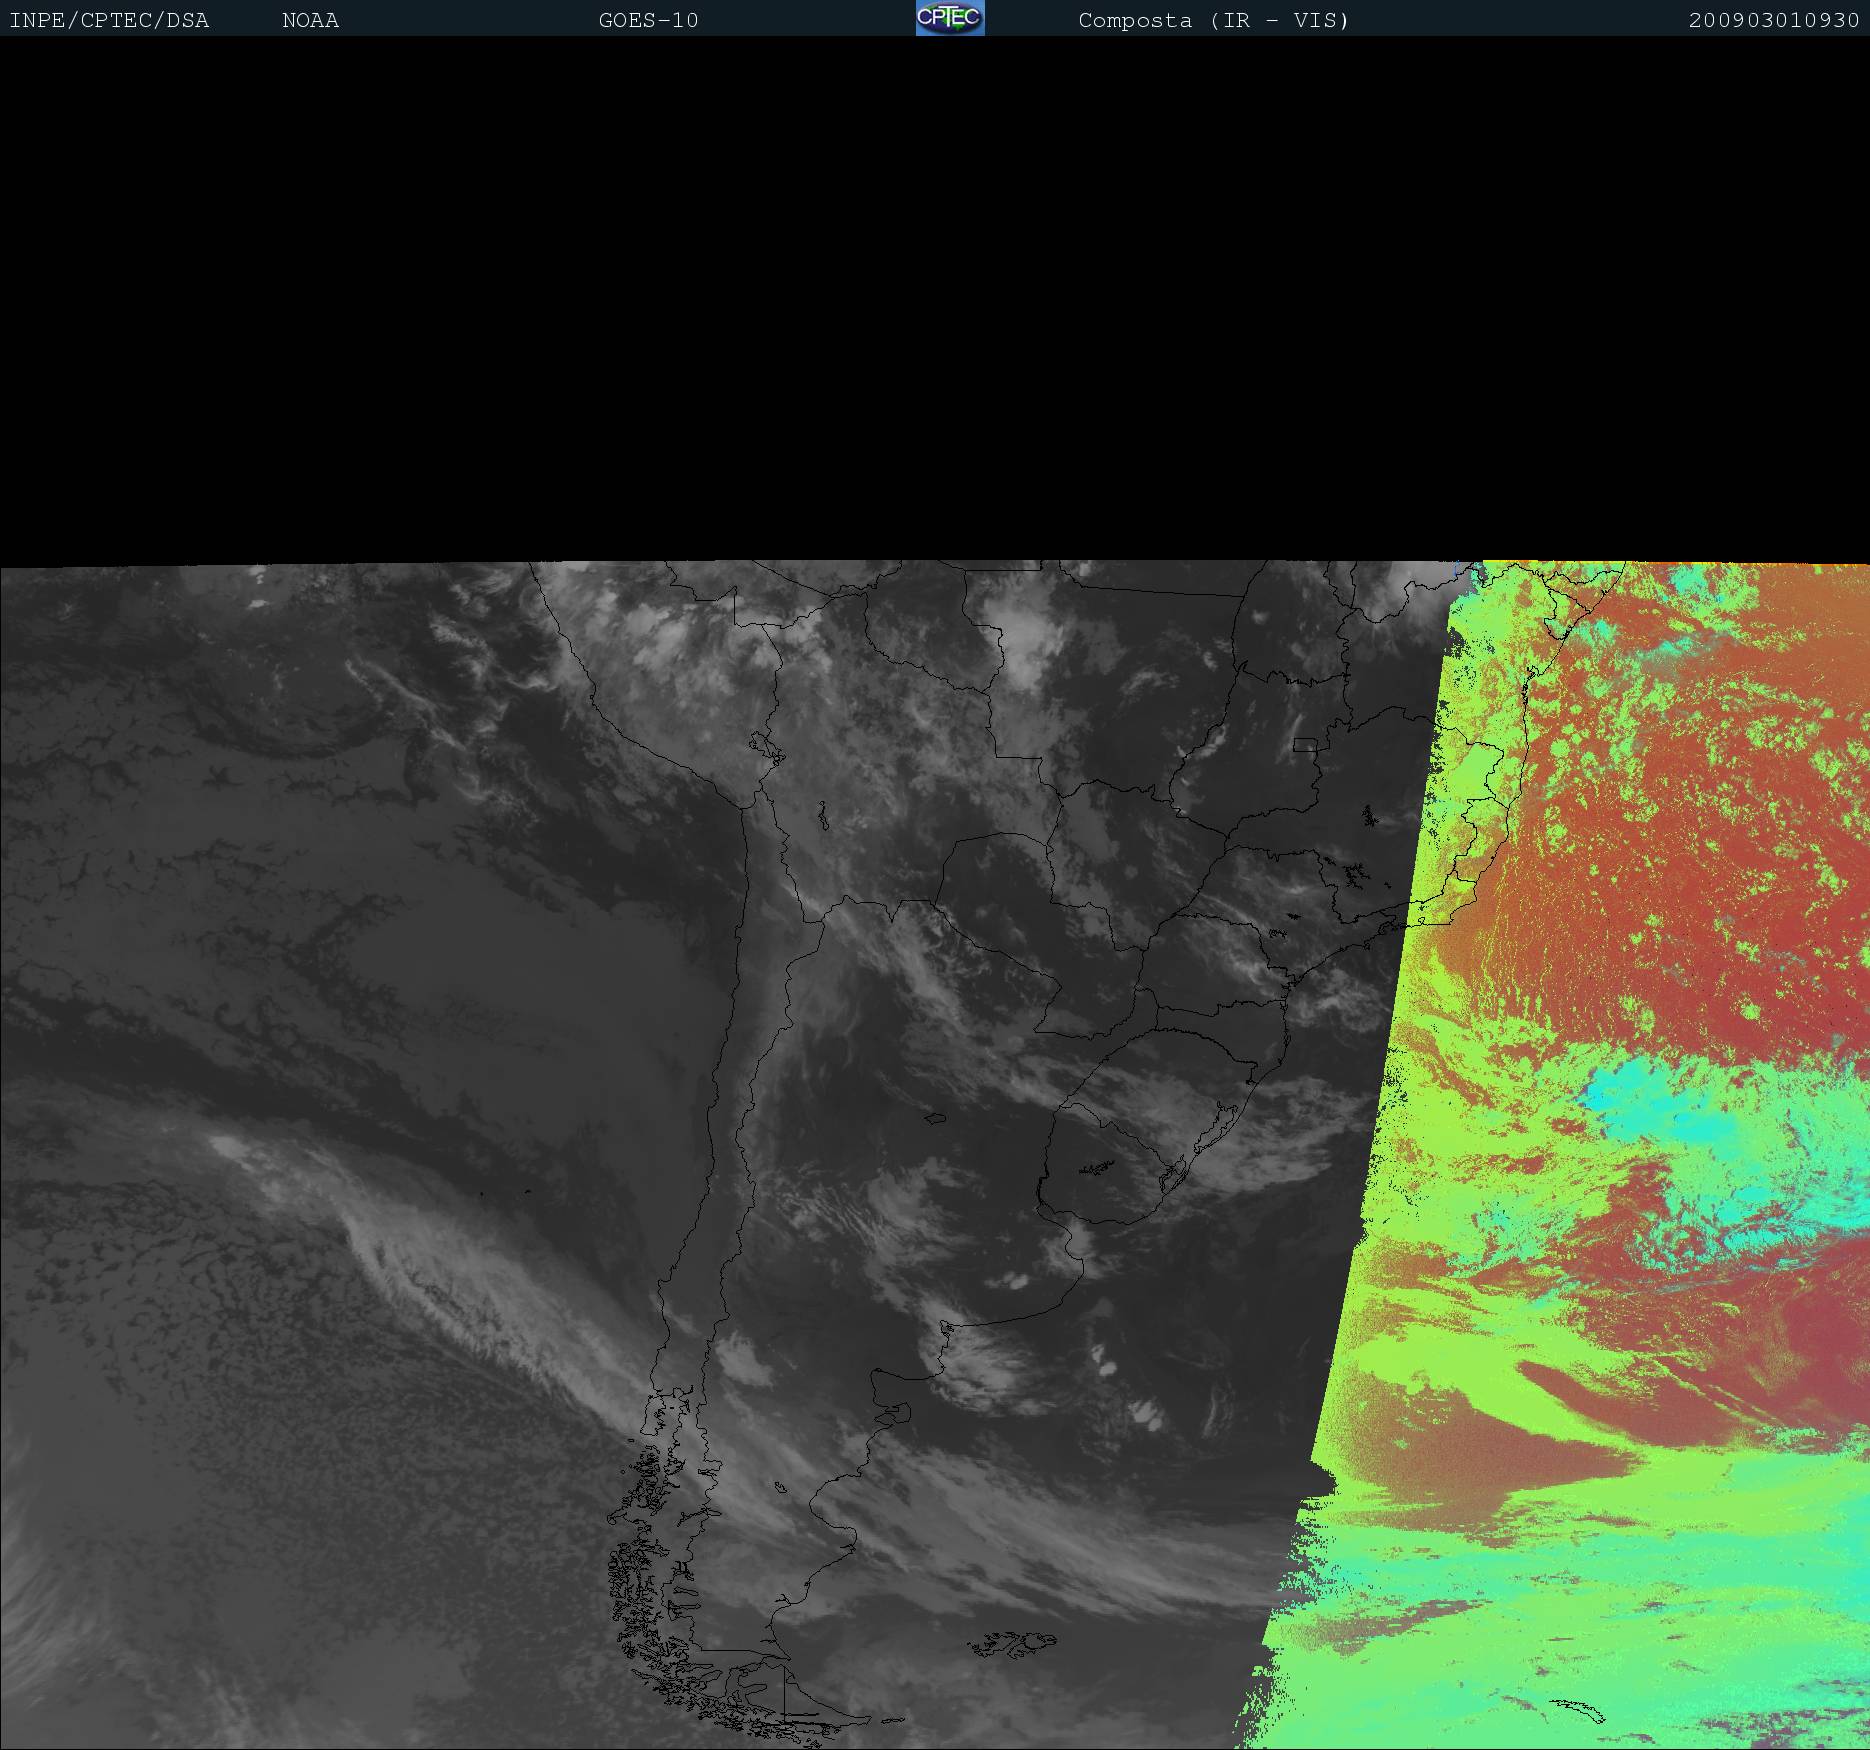The image size is (1870, 1750).
Task: Click the CPTEC logo in the header
Action: coord(950,18)
